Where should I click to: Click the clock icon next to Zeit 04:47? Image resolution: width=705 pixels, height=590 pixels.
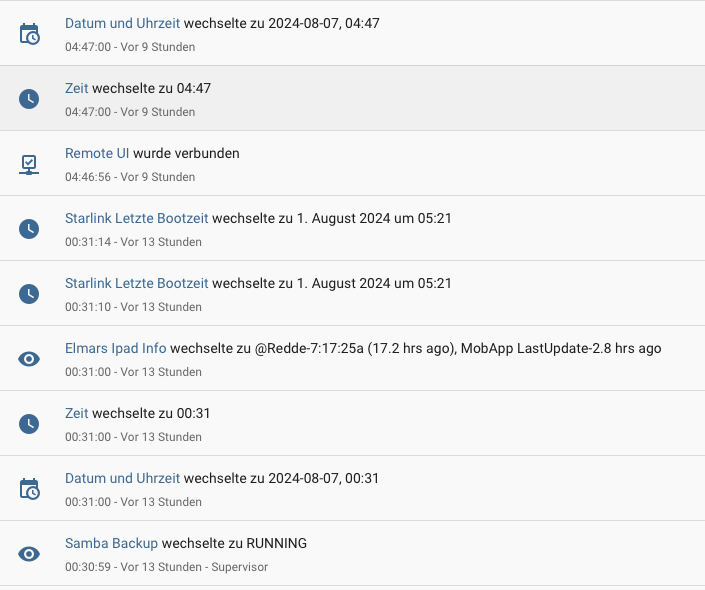coord(29,99)
